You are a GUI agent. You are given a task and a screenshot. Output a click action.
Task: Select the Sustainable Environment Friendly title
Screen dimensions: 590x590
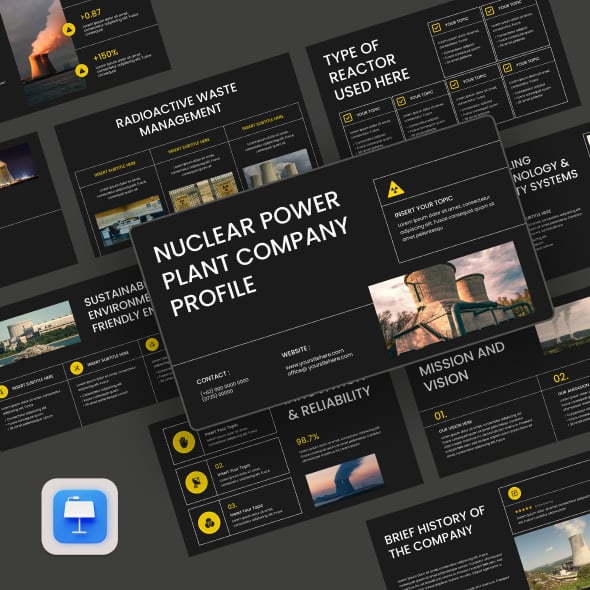coord(119,308)
